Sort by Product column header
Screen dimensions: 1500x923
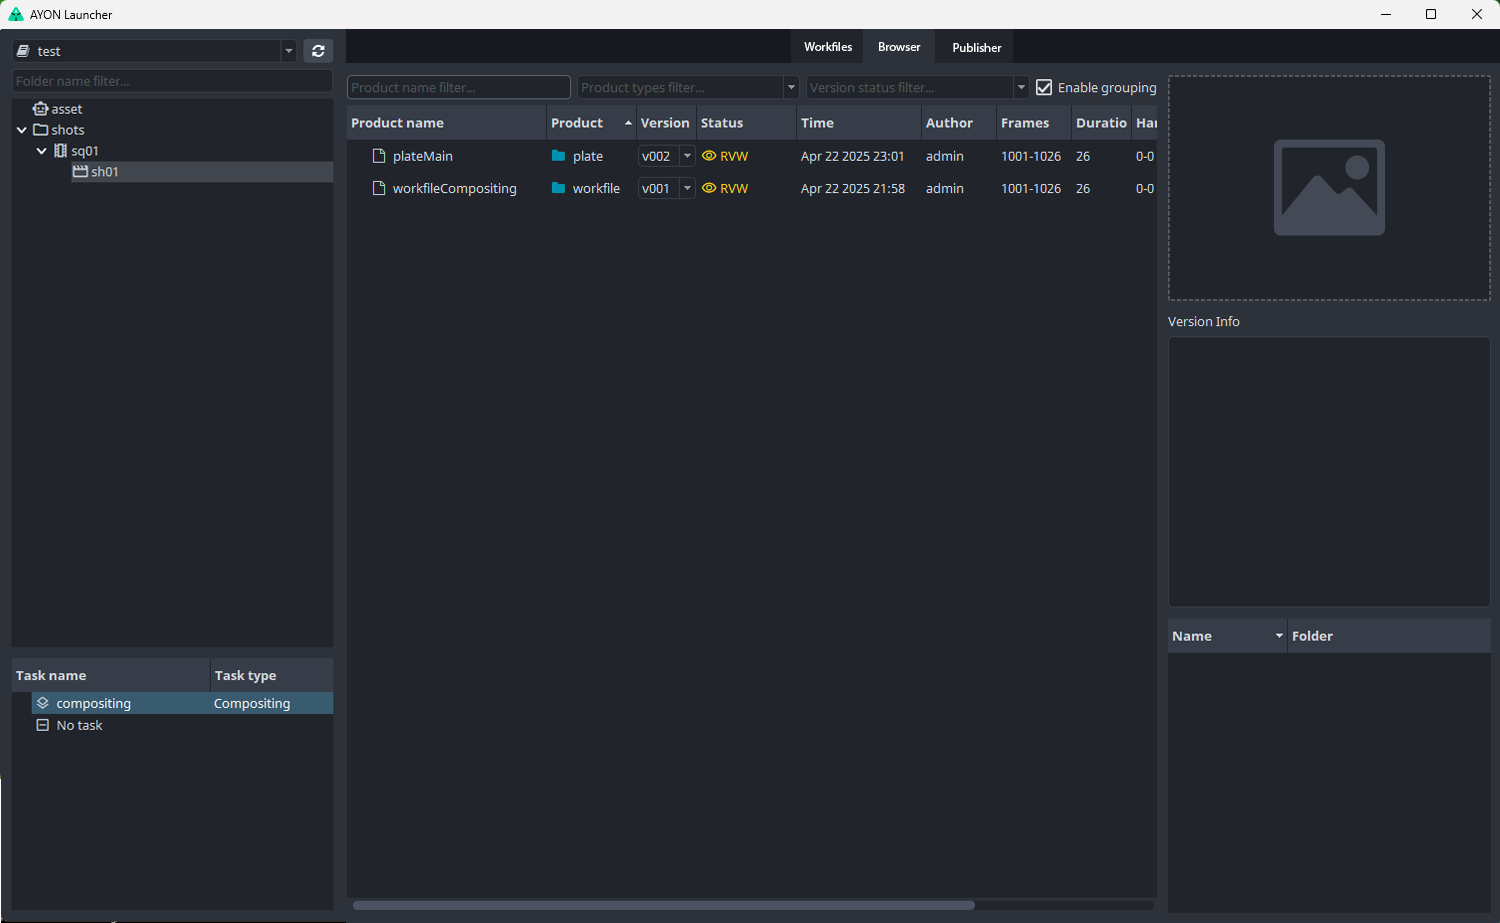tap(591, 123)
